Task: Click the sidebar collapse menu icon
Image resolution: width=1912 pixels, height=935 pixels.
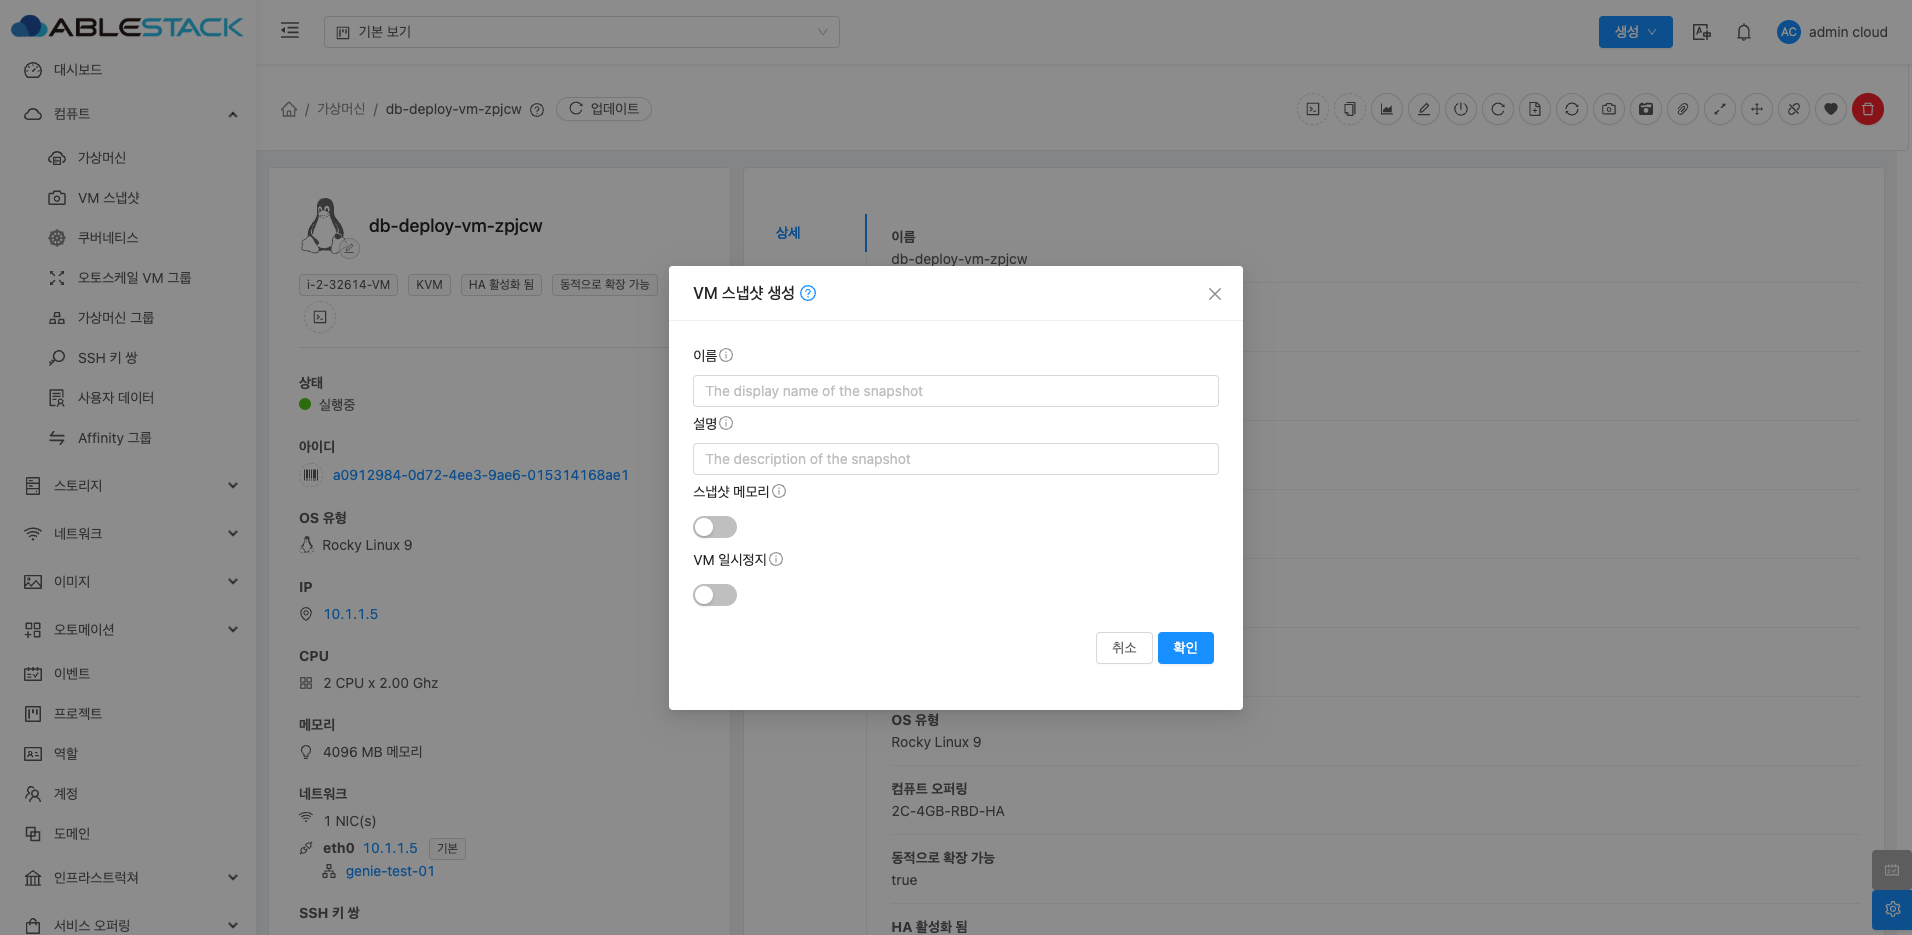Action: click(290, 31)
